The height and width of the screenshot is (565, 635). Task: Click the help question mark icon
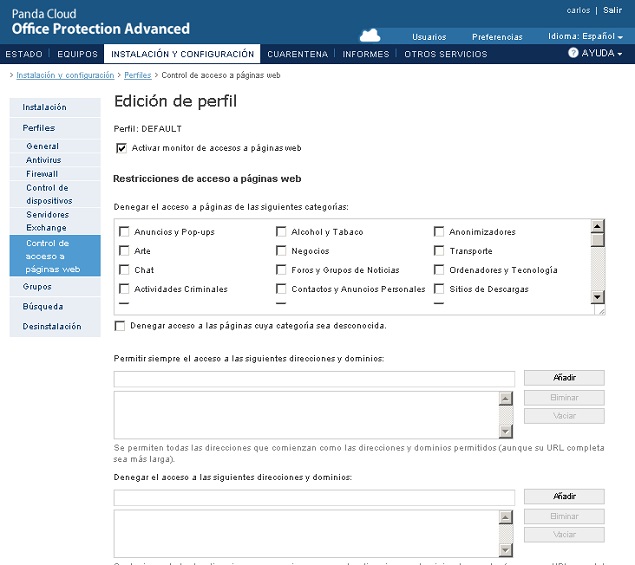coord(573,53)
